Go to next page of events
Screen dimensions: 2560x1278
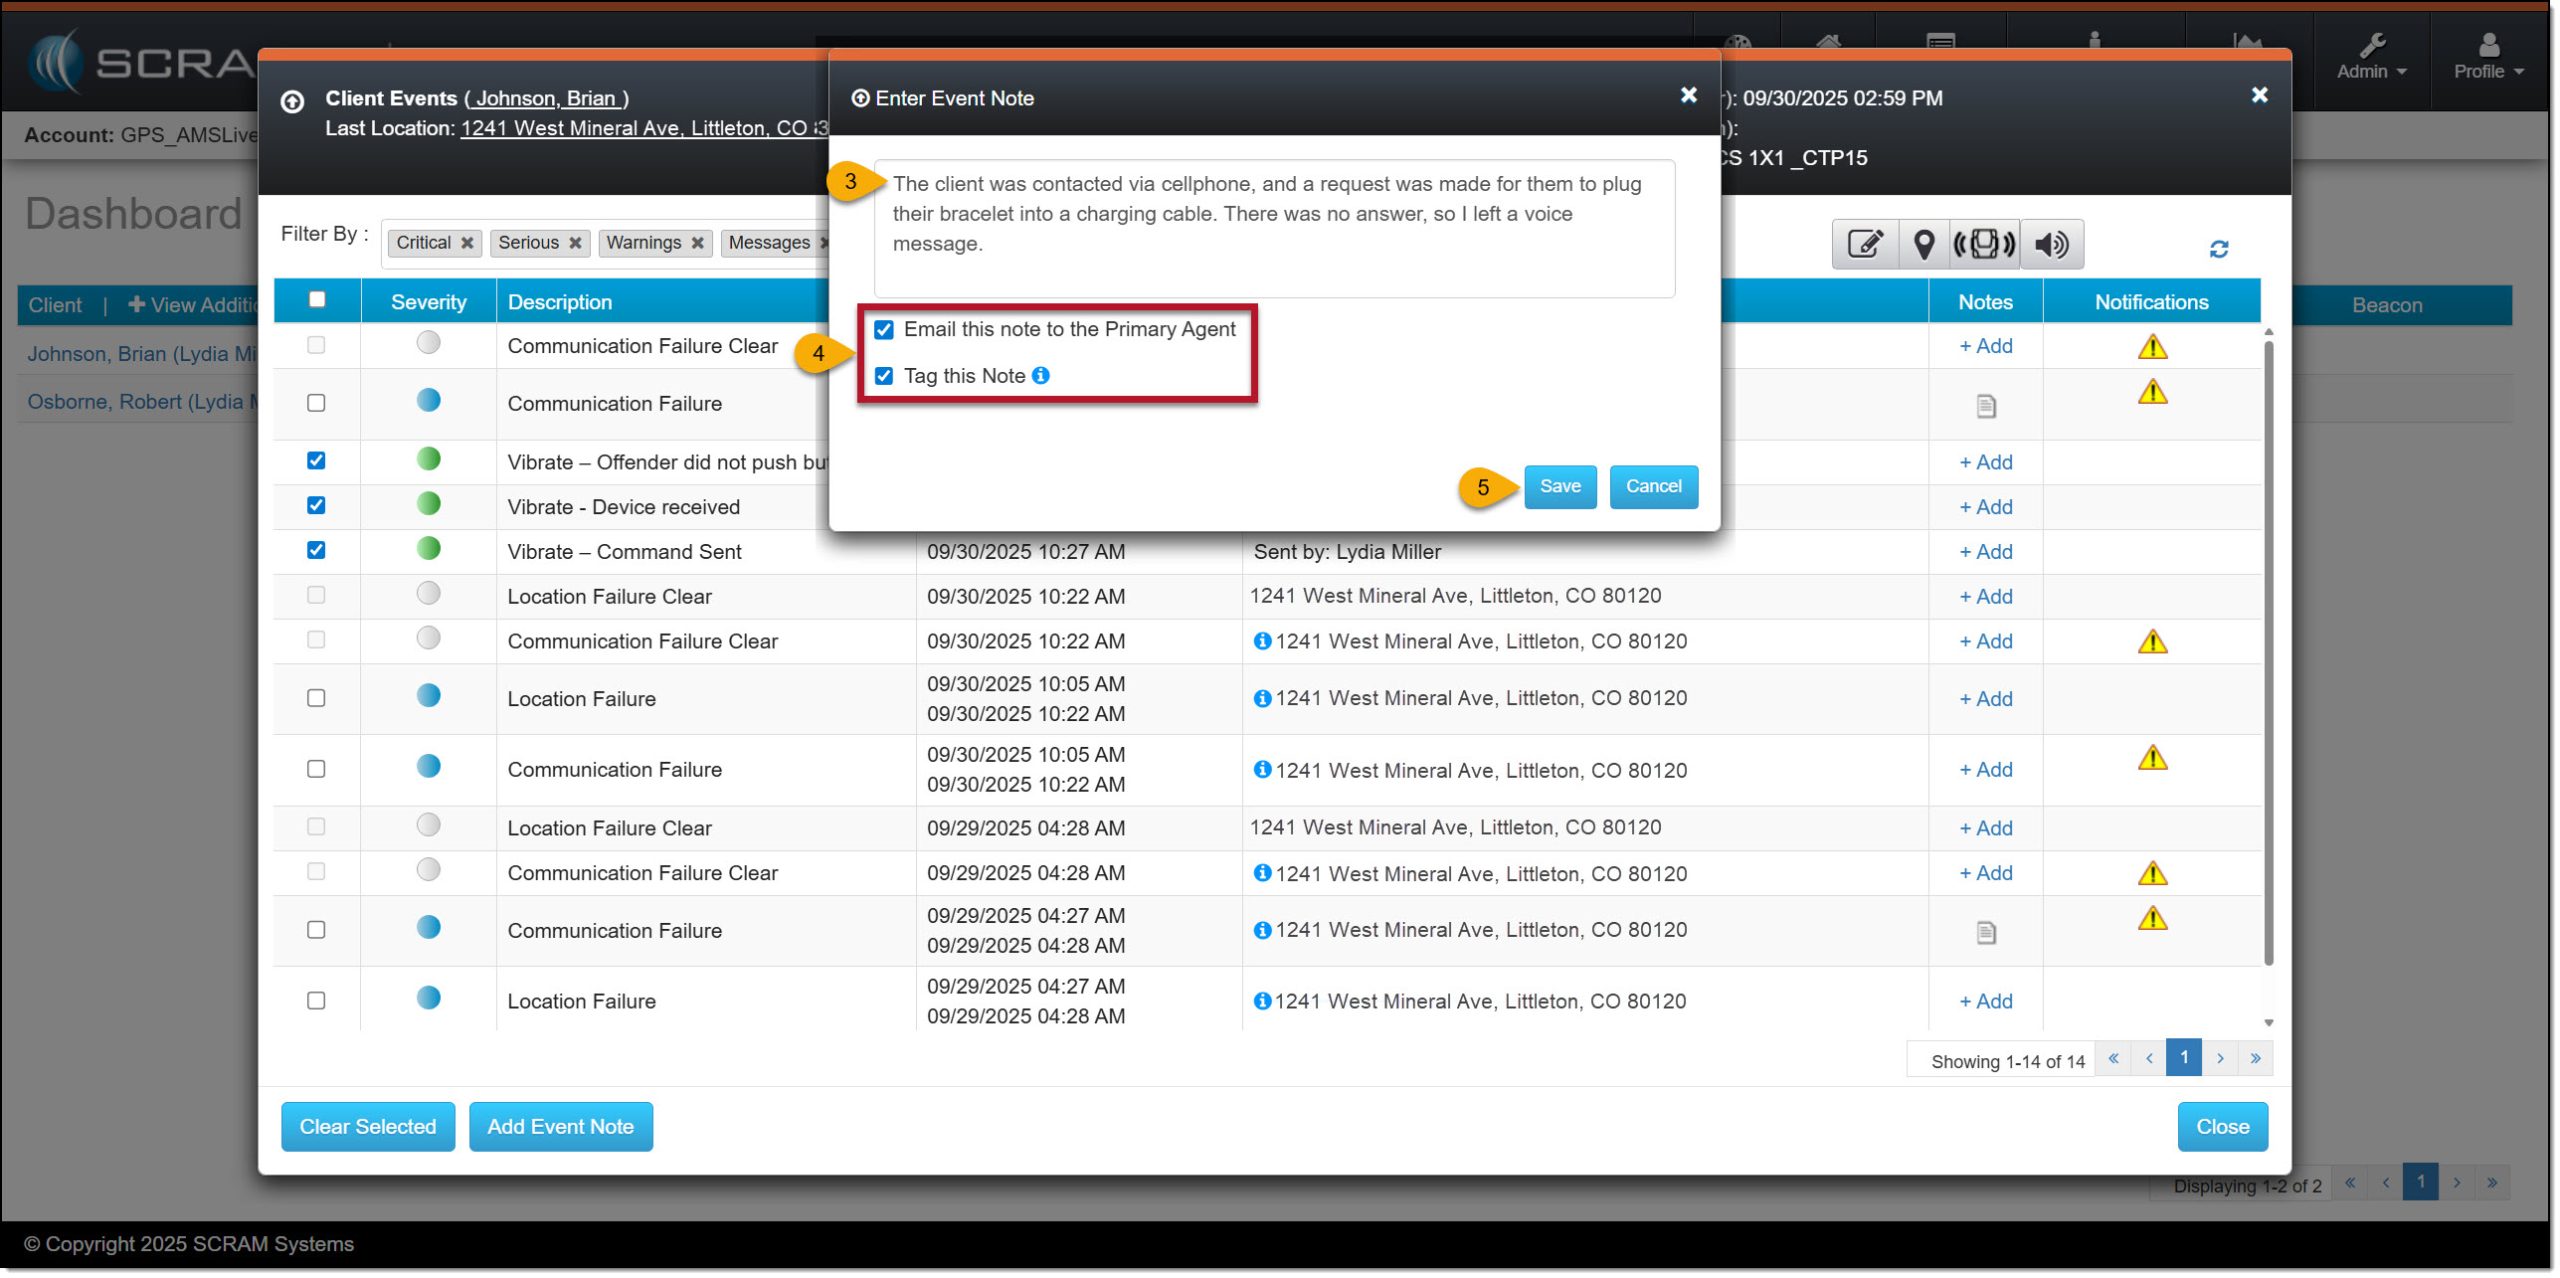click(x=2220, y=1059)
